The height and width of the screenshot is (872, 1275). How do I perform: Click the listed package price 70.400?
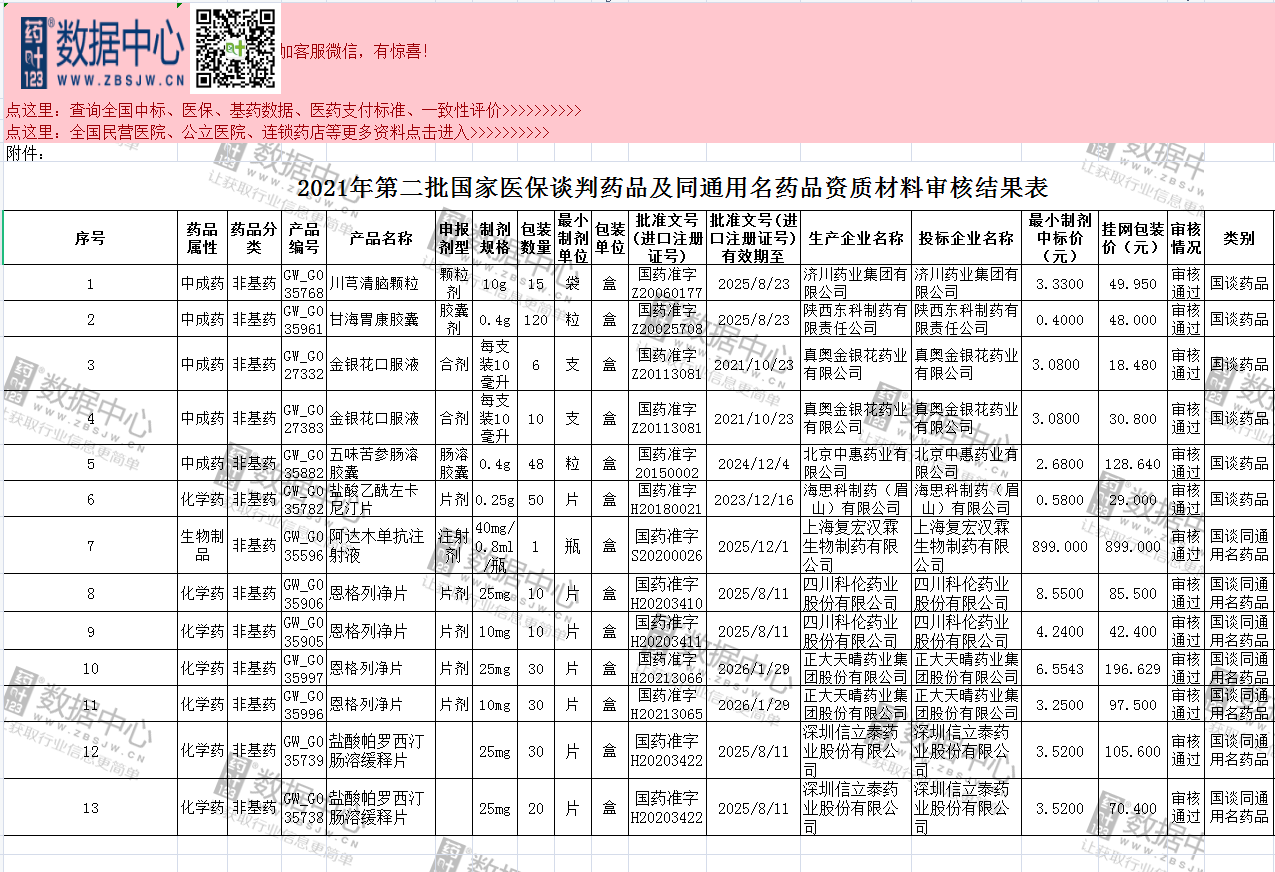click(1133, 807)
